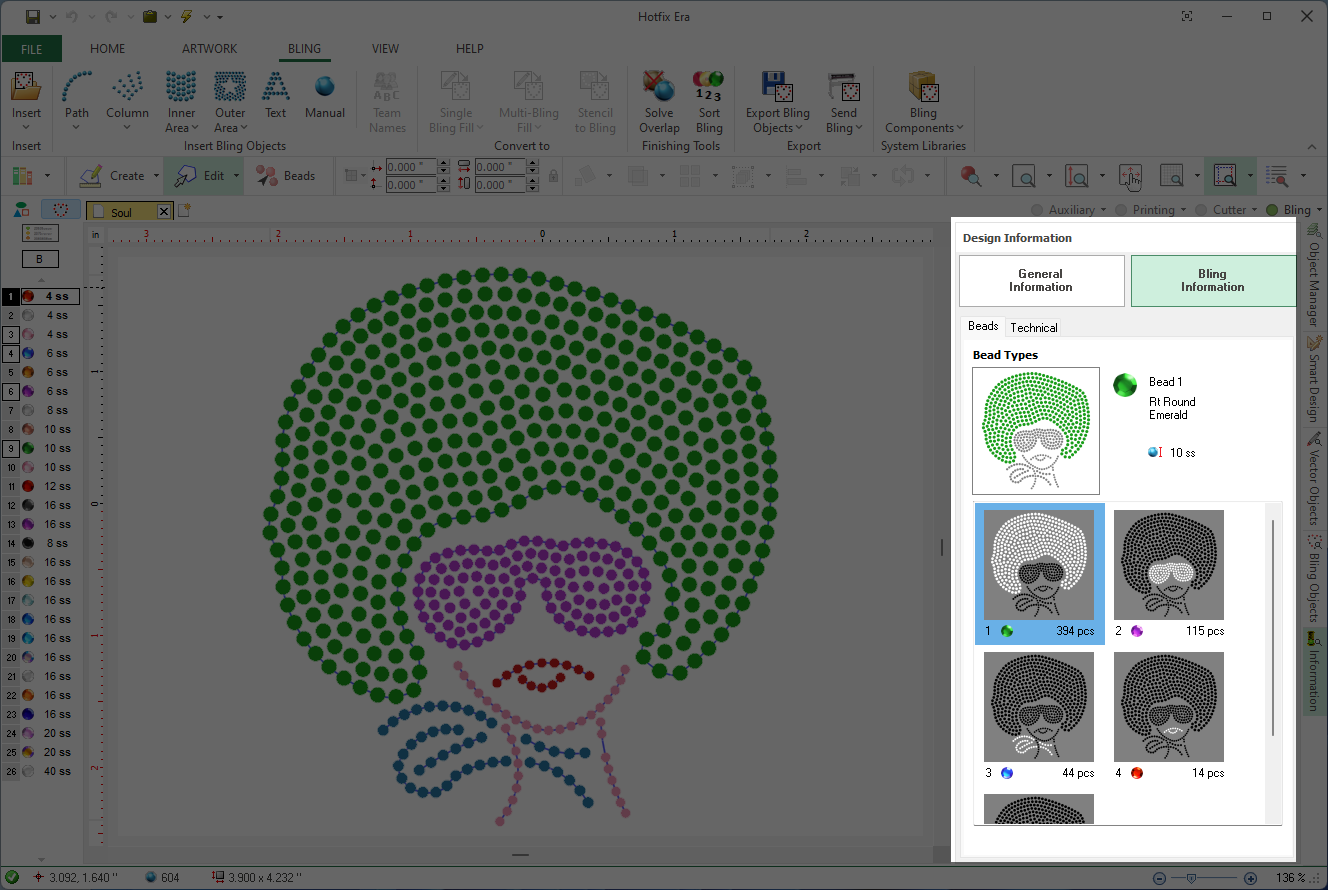Viewport: 1328px width, 890px height.
Task: Toggle the Bling layer radio button
Action: (1272, 210)
